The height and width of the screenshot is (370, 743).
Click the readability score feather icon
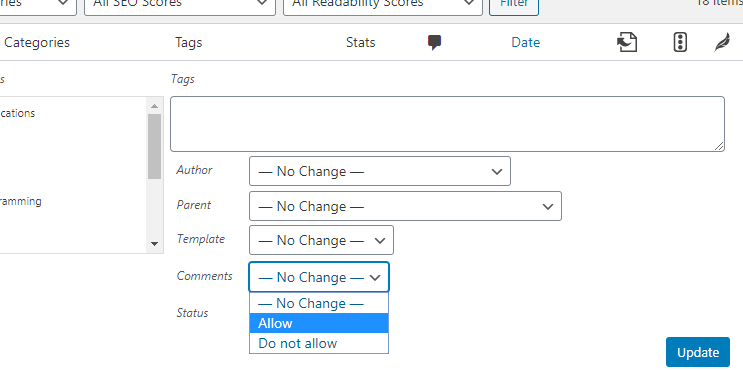pyautogui.click(x=722, y=43)
